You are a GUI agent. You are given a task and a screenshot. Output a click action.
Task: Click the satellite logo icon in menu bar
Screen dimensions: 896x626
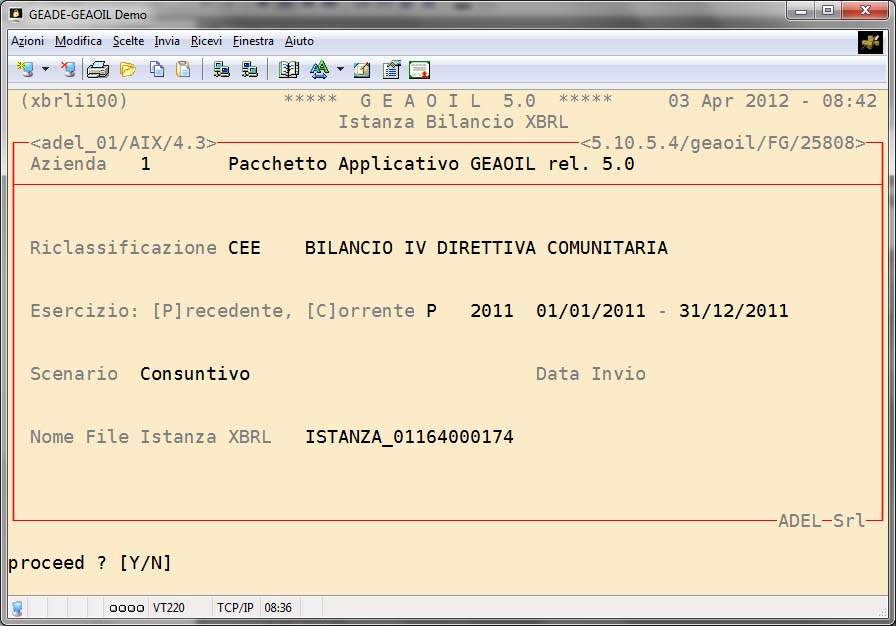pos(870,42)
